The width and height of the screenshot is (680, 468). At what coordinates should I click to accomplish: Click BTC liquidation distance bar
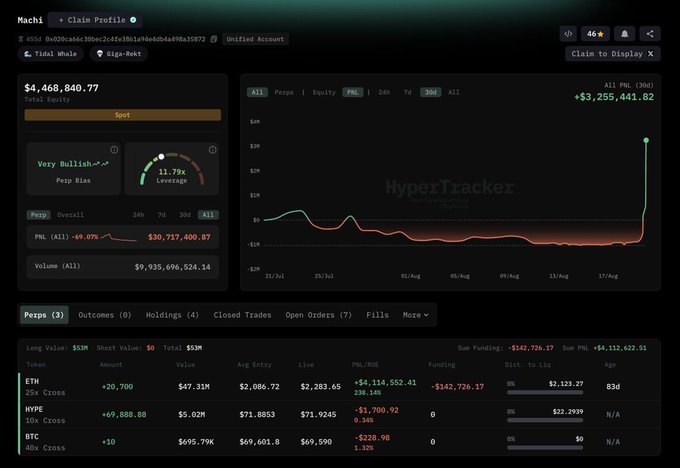coord(545,447)
